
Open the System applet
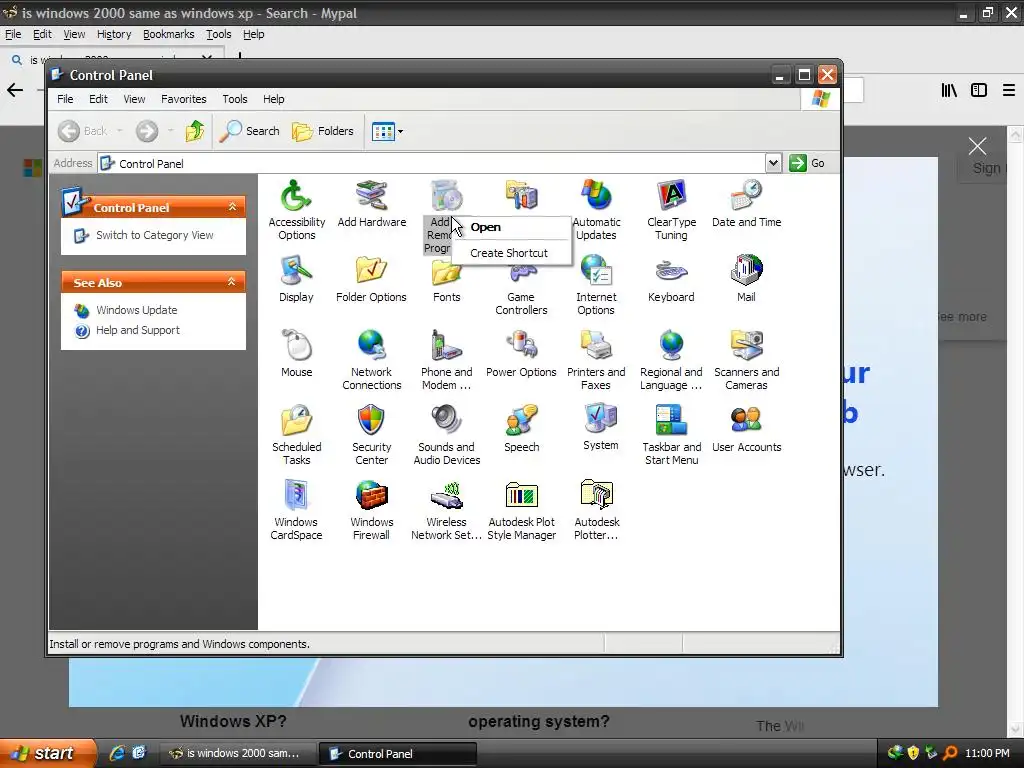click(600, 428)
